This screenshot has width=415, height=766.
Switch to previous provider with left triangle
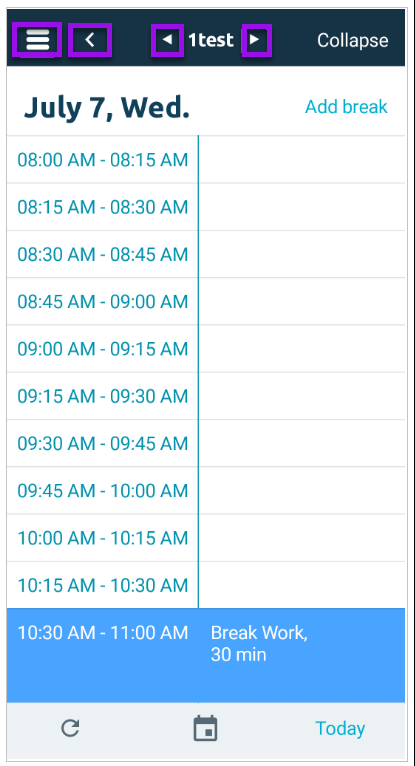[x=167, y=40]
